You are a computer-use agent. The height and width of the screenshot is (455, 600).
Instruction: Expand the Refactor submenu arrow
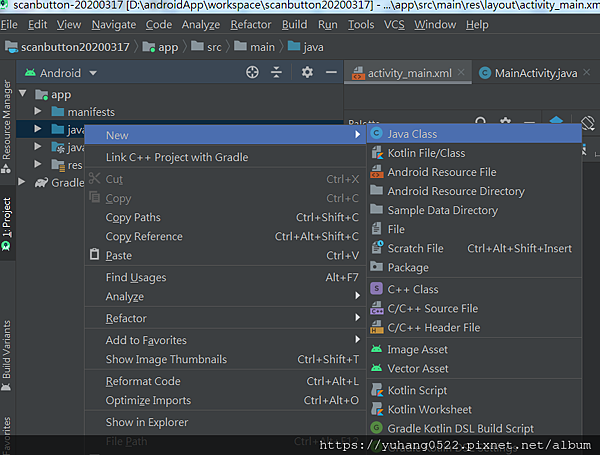[x=357, y=317]
